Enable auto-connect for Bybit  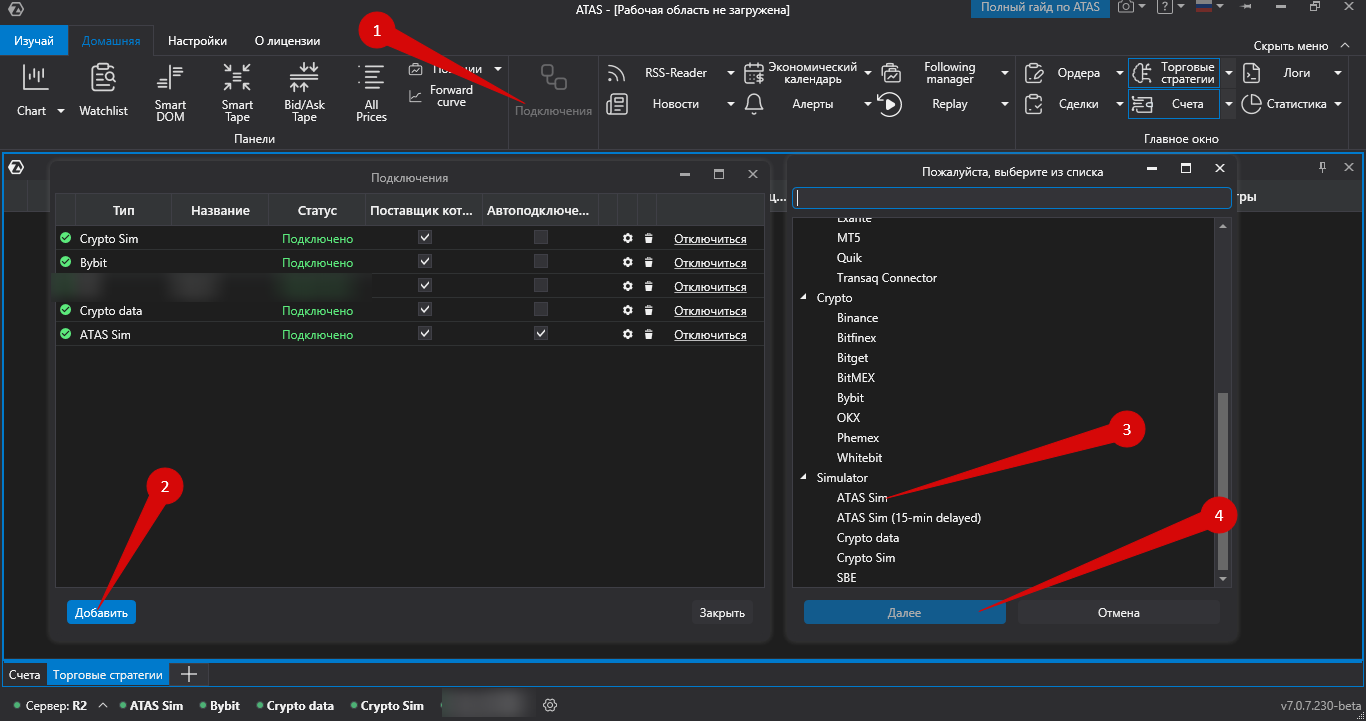click(x=541, y=262)
